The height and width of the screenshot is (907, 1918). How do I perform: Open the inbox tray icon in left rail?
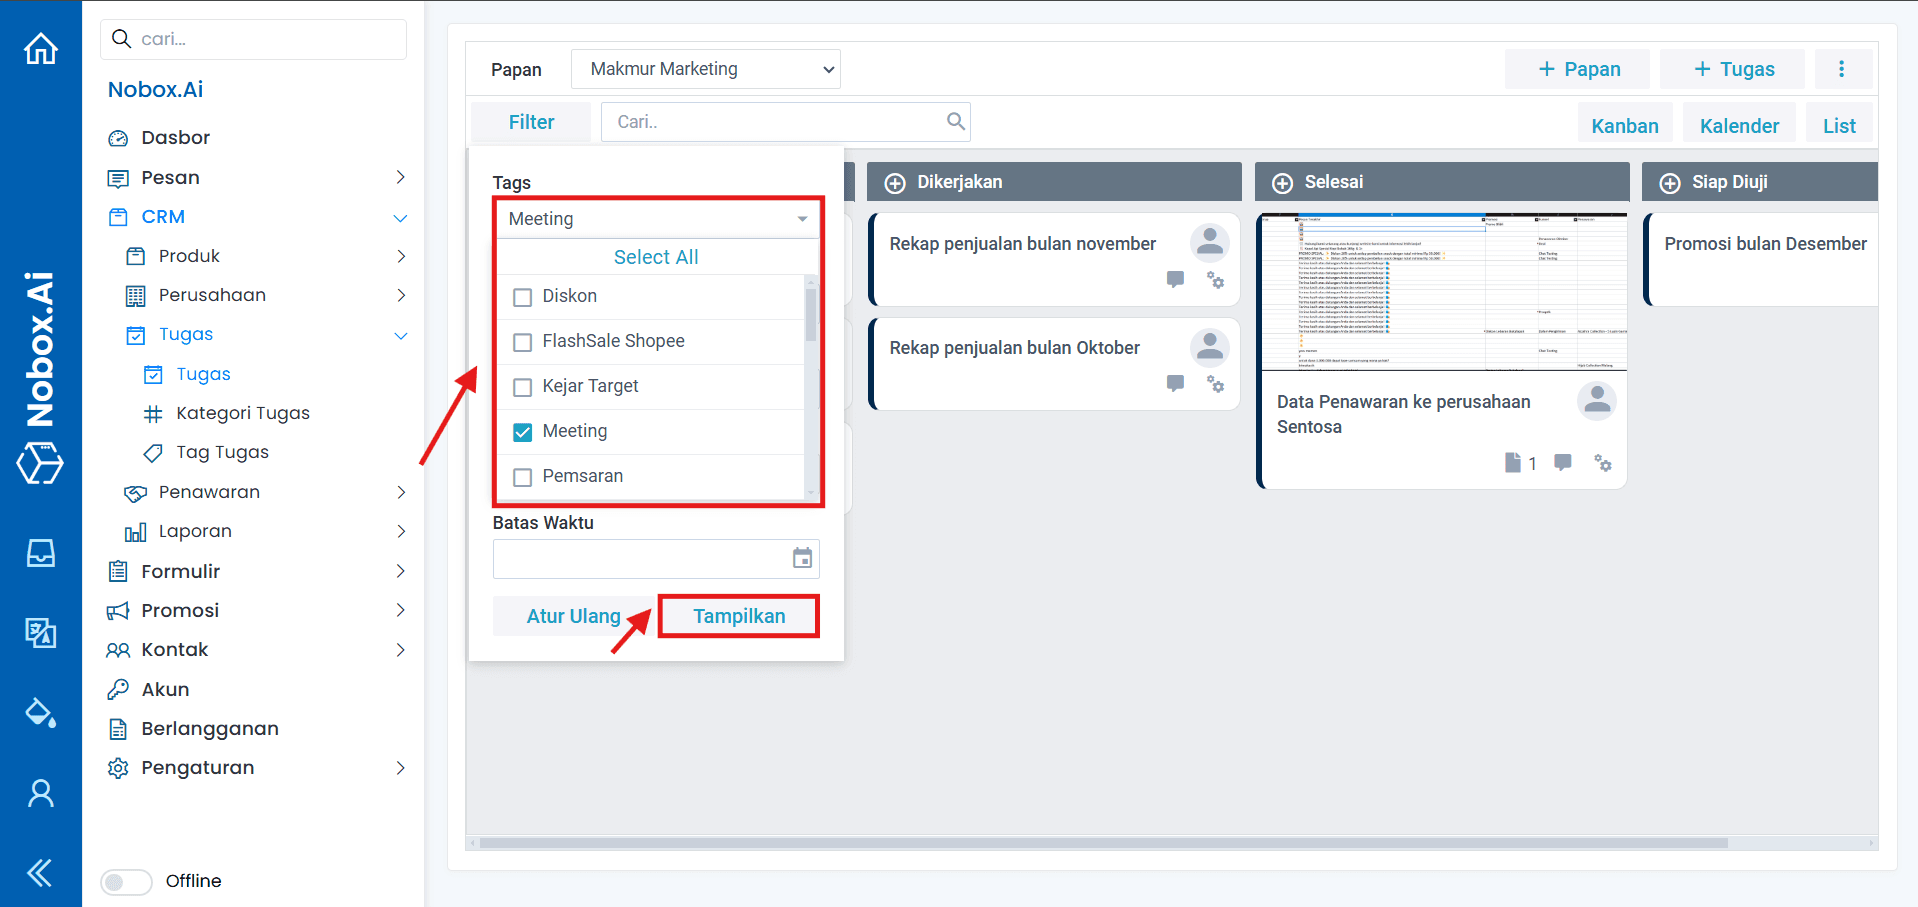[x=41, y=553]
